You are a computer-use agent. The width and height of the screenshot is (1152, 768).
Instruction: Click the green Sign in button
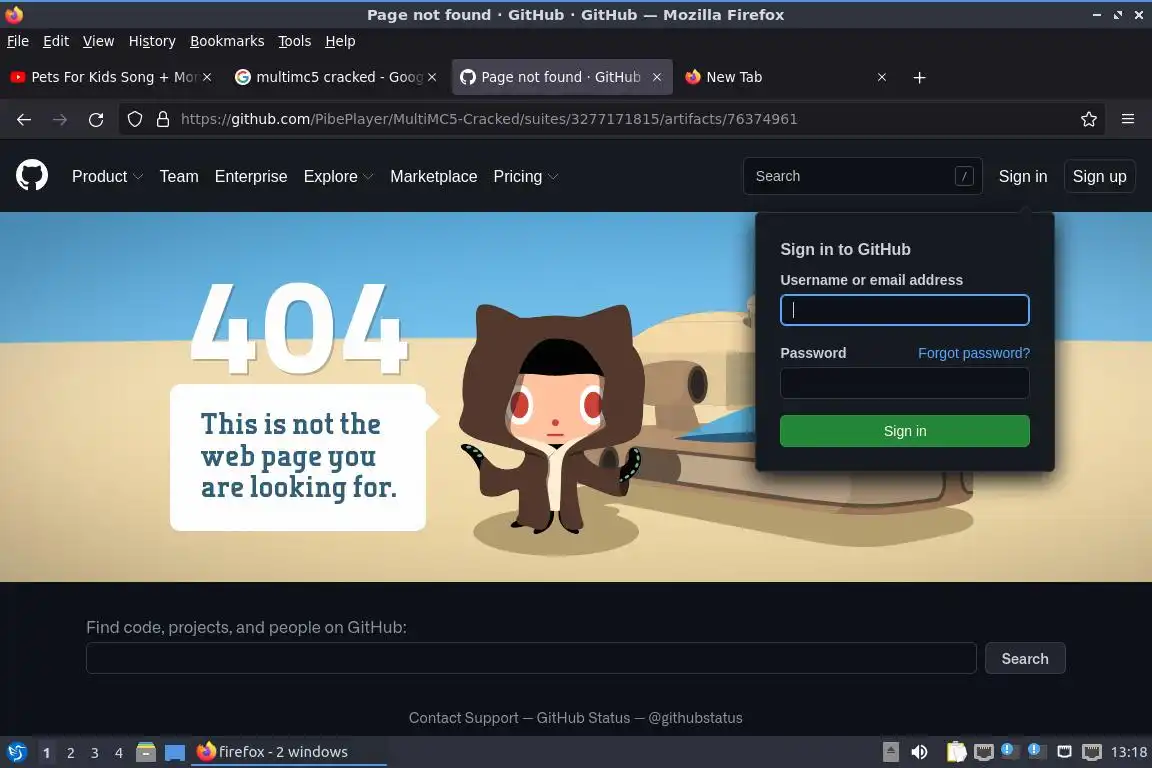904,431
